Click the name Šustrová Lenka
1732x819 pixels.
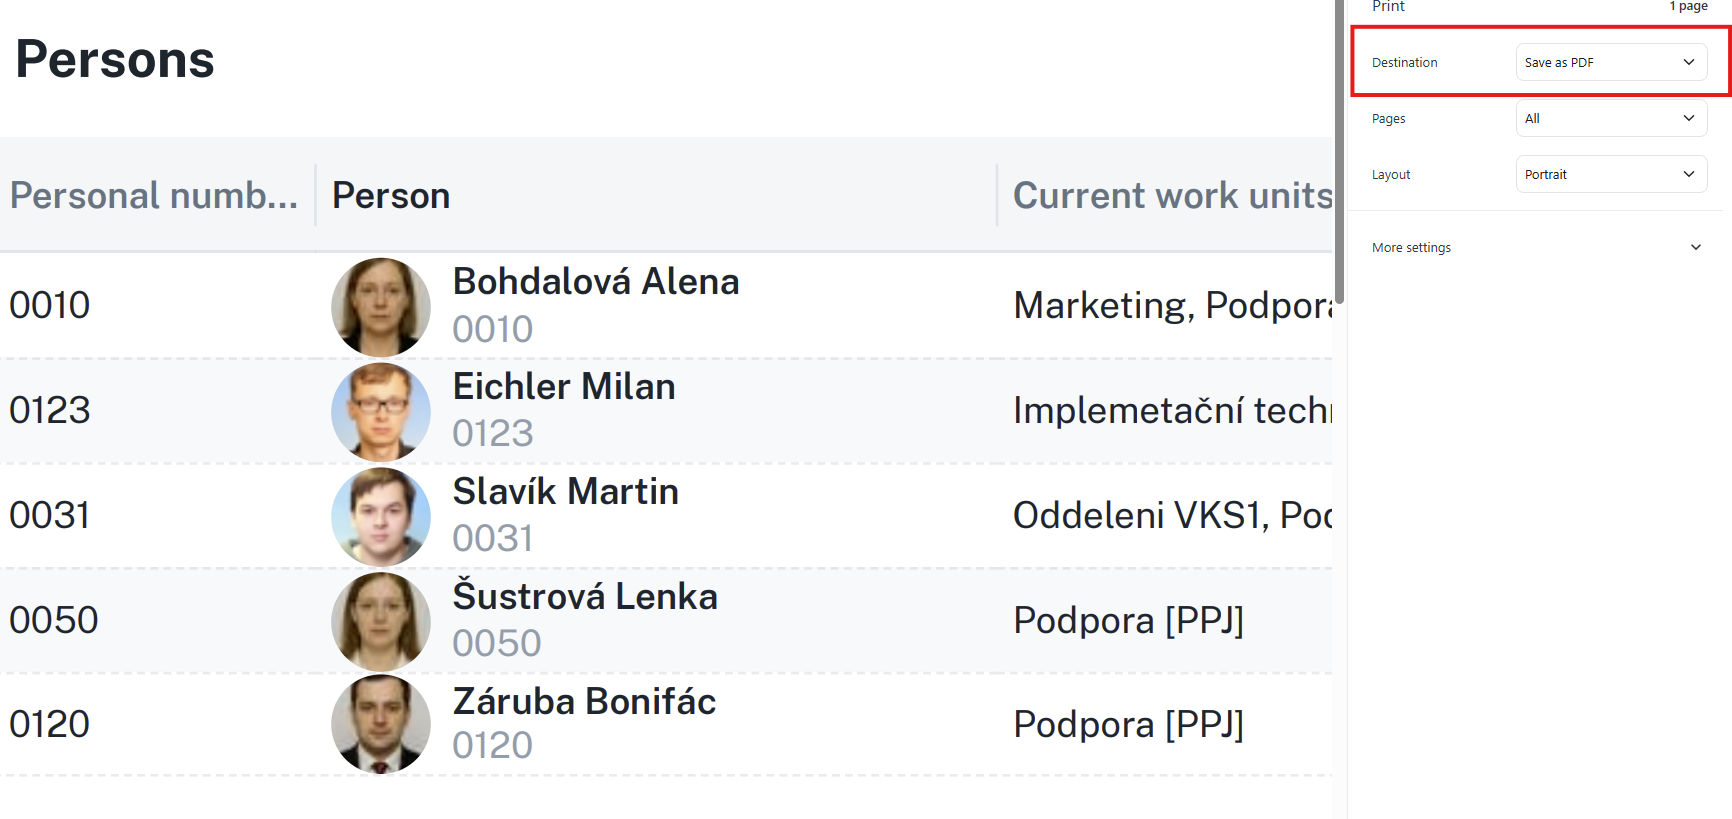coord(585,597)
